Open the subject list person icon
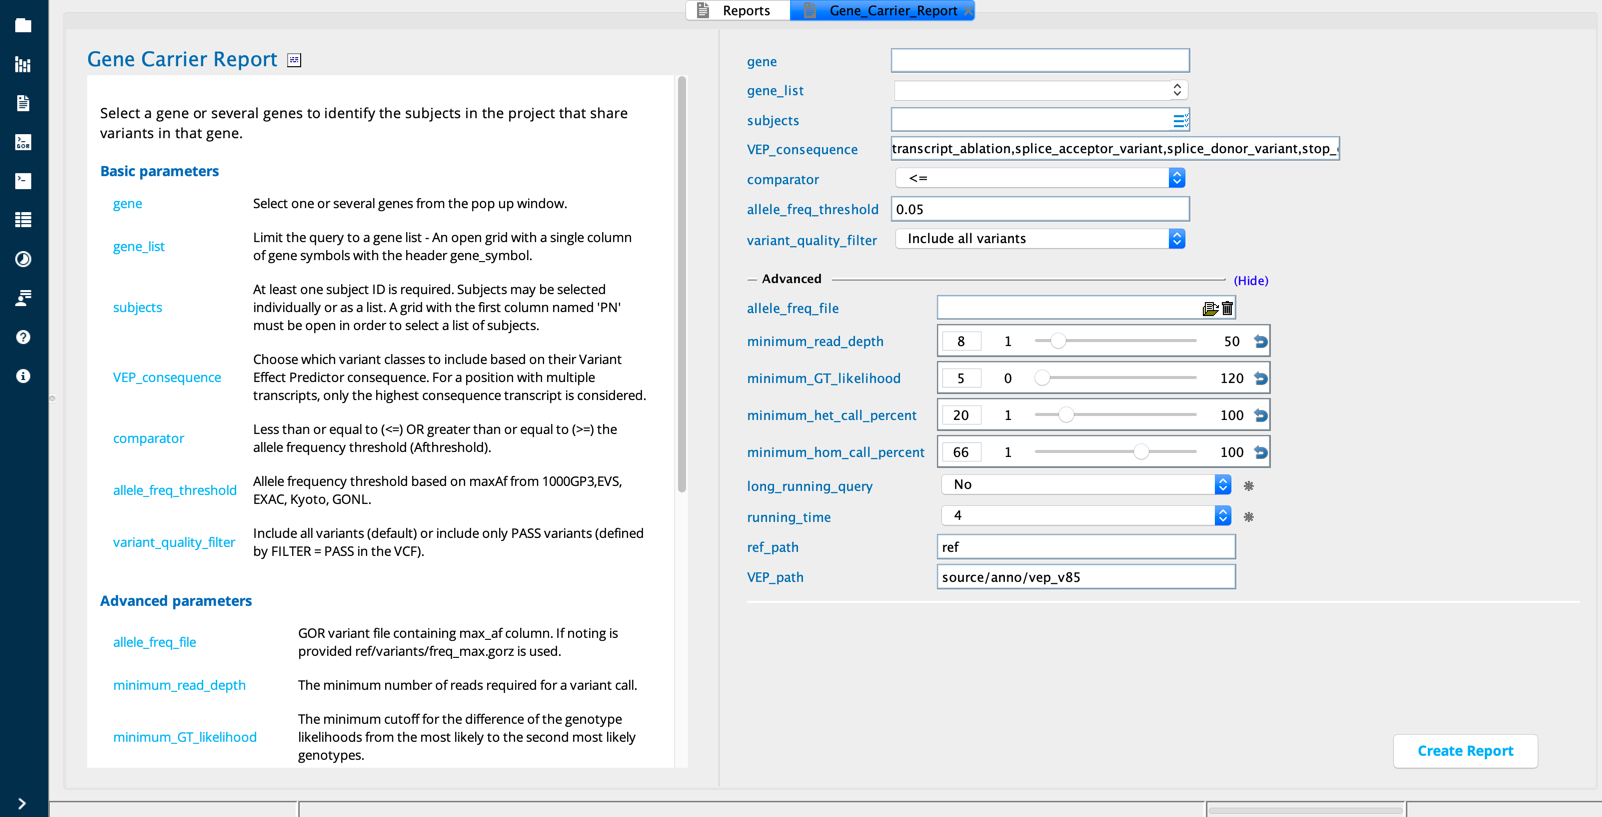The image size is (1602, 817). click(x=23, y=298)
